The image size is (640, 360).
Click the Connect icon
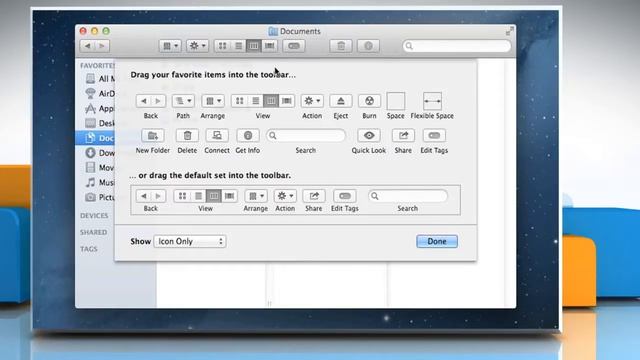[x=217, y=136]
